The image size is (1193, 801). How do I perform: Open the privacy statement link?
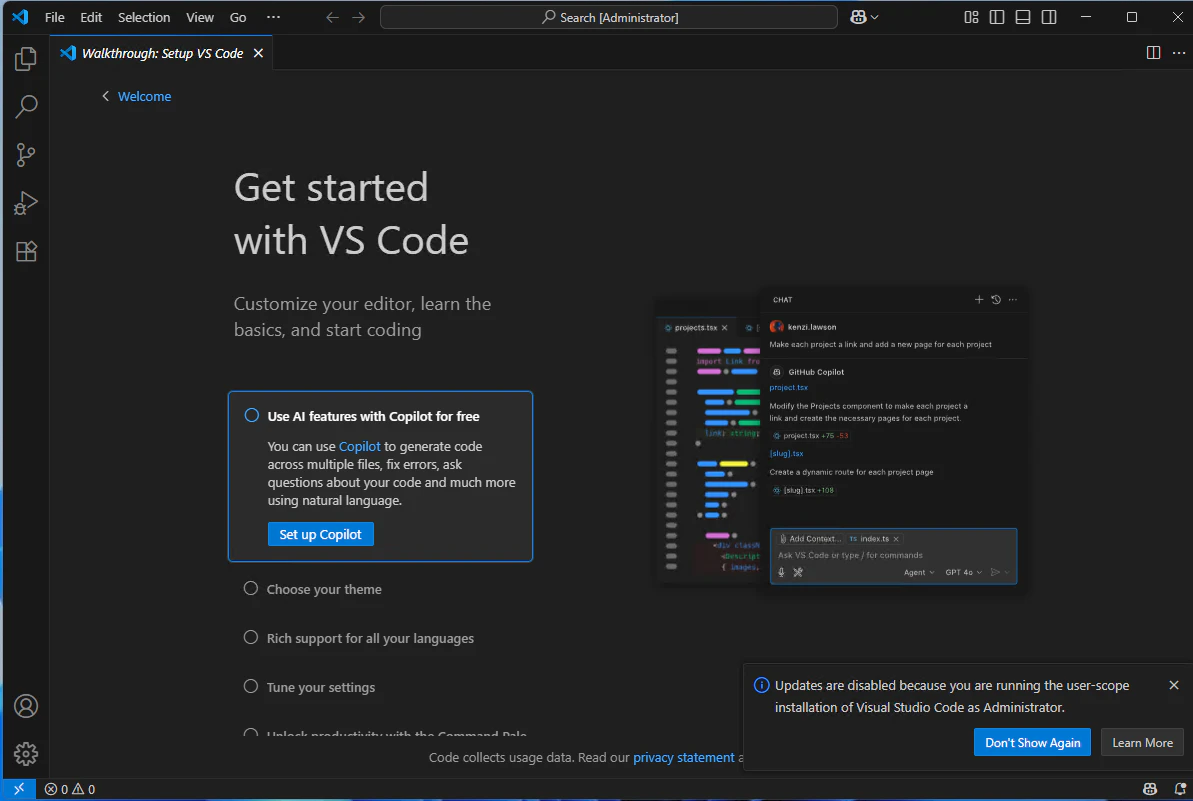(x=683, y=758)
